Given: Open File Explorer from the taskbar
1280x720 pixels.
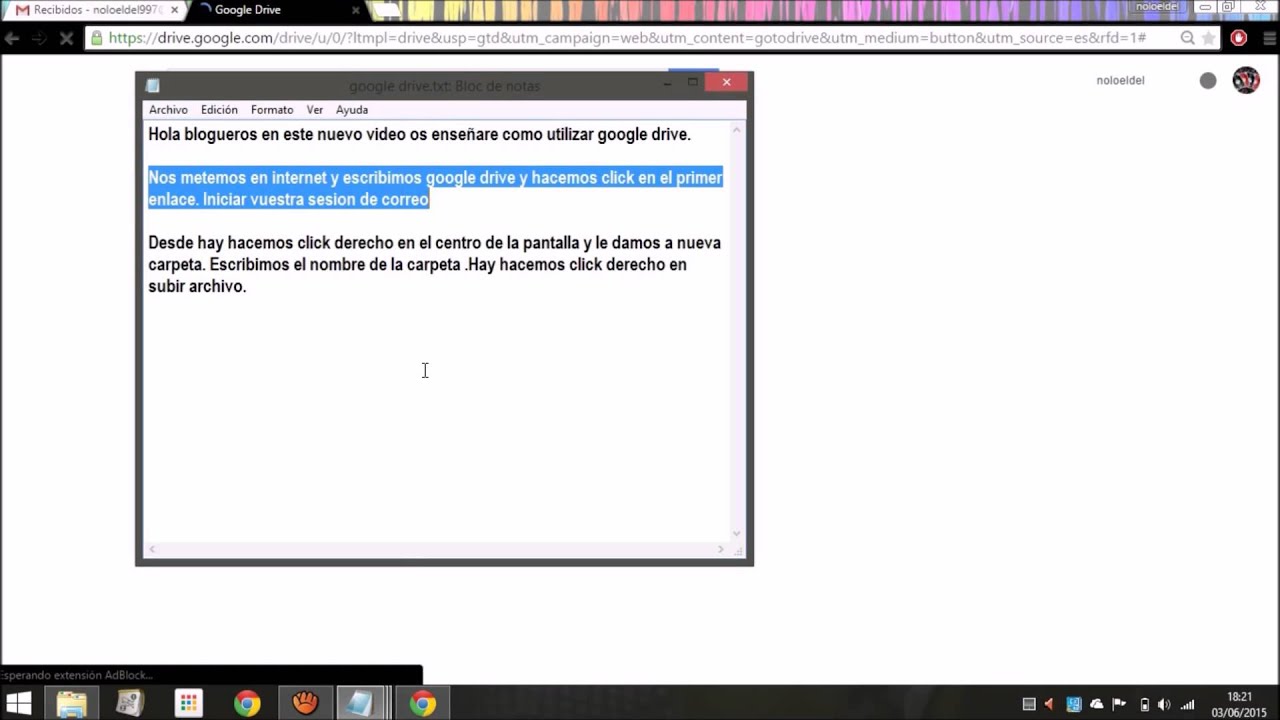Looking at the screenshot, I should click(71, 704).
